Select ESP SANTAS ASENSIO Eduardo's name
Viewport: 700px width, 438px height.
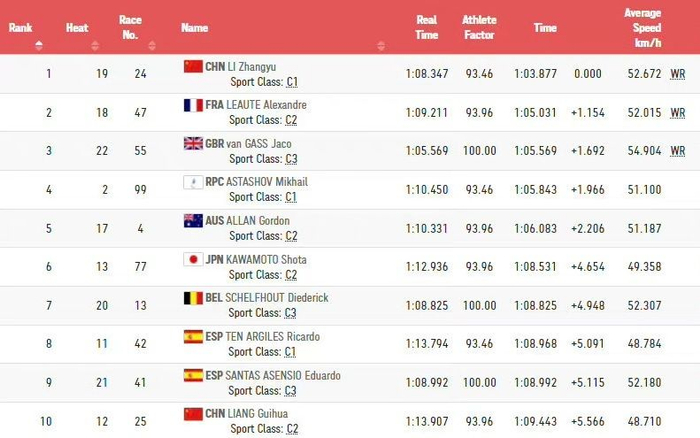289,375
